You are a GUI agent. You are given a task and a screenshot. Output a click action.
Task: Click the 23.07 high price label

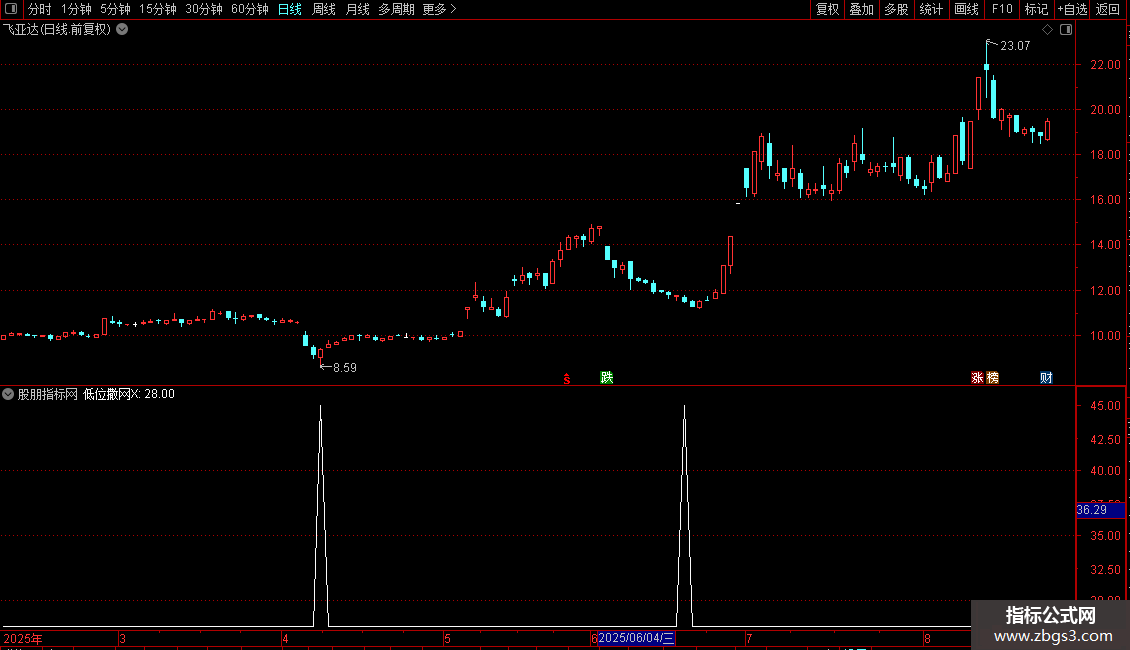tap(1015, 46)
